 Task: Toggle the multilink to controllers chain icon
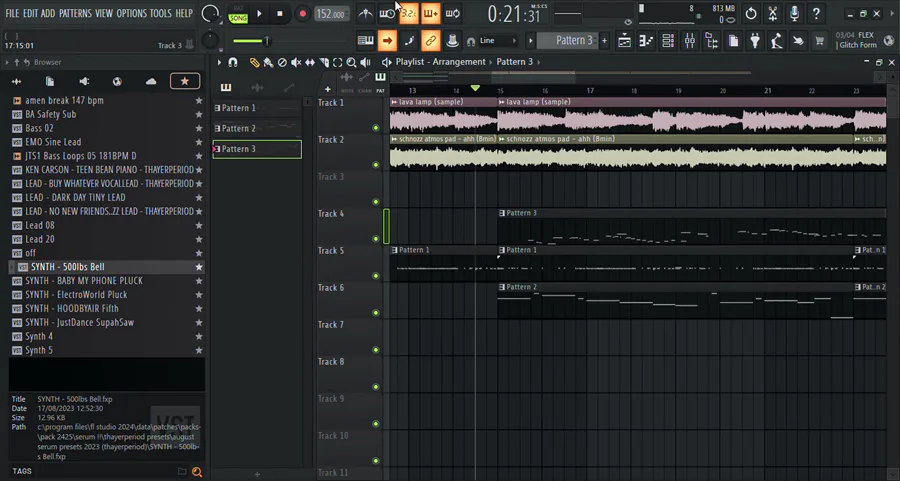coord(430,41)
